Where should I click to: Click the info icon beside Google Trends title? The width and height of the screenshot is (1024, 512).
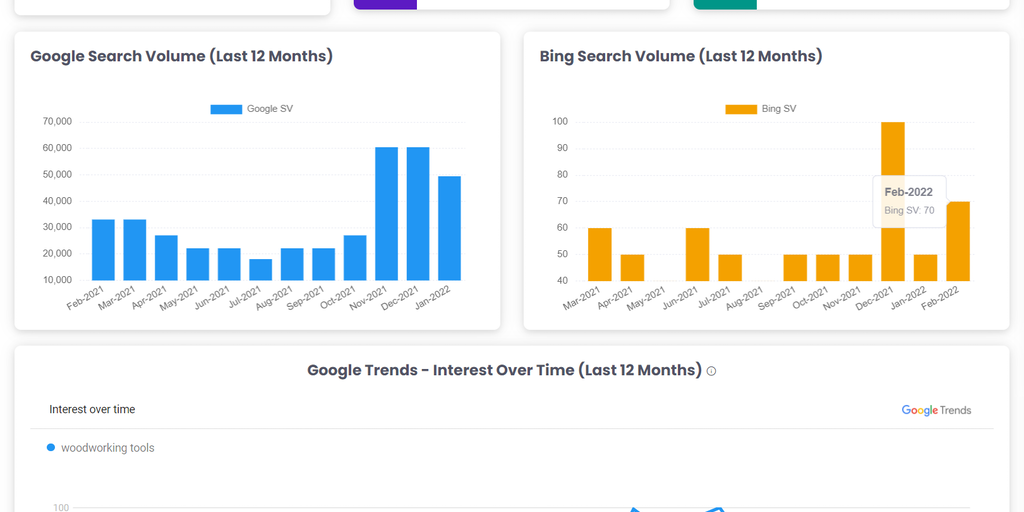click(712, 371)
